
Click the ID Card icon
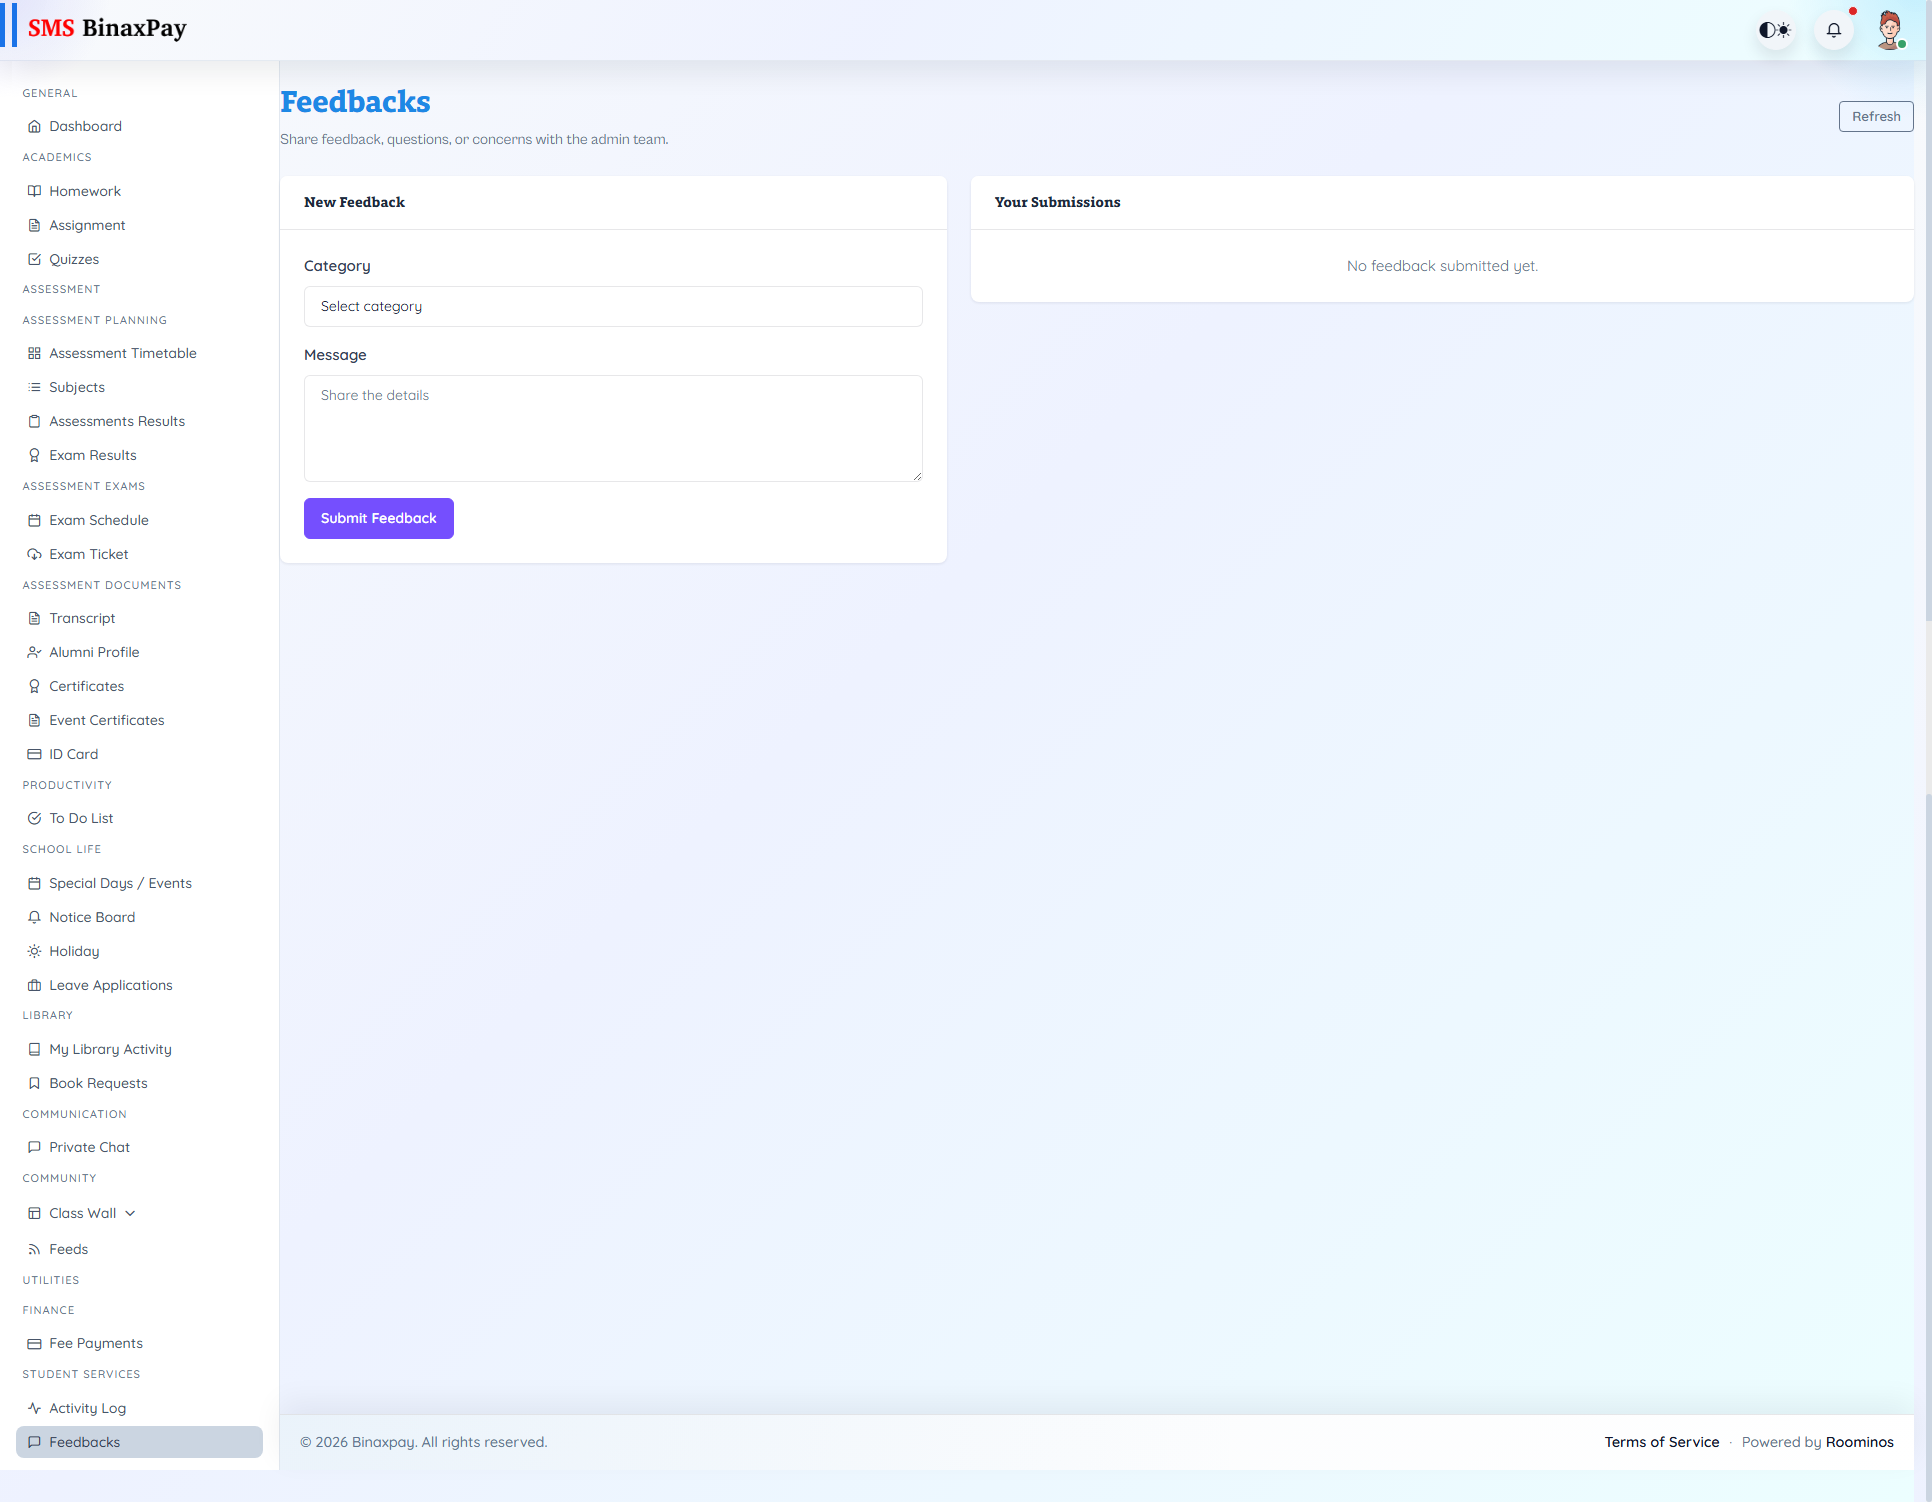(x=34, y=753)
